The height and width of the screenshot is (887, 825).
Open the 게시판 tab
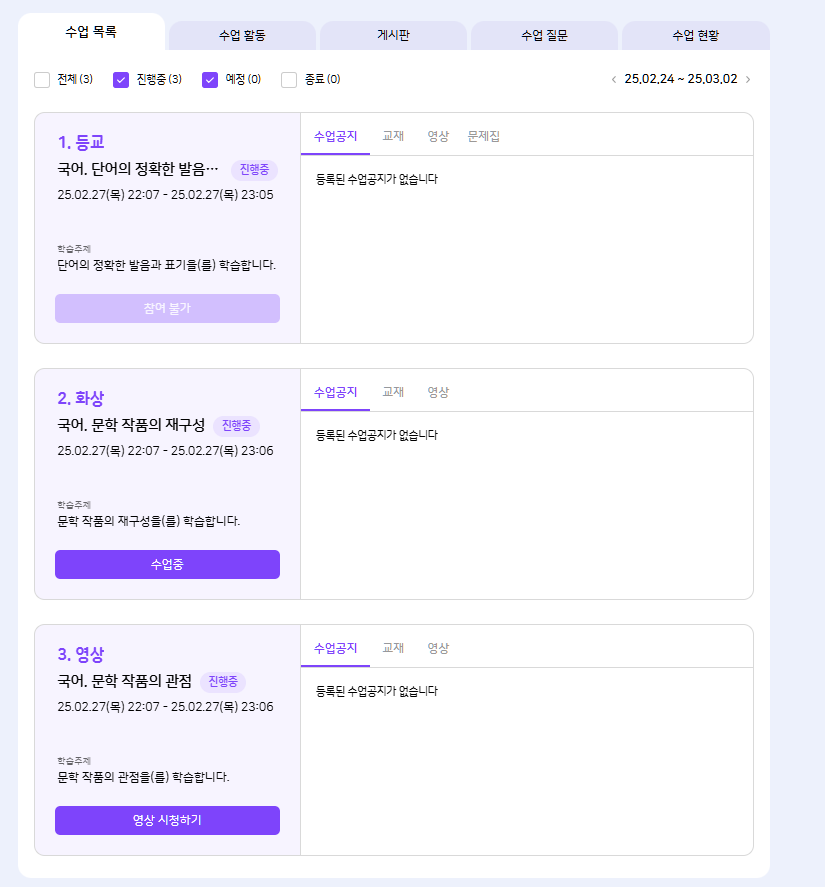point(393,35)
